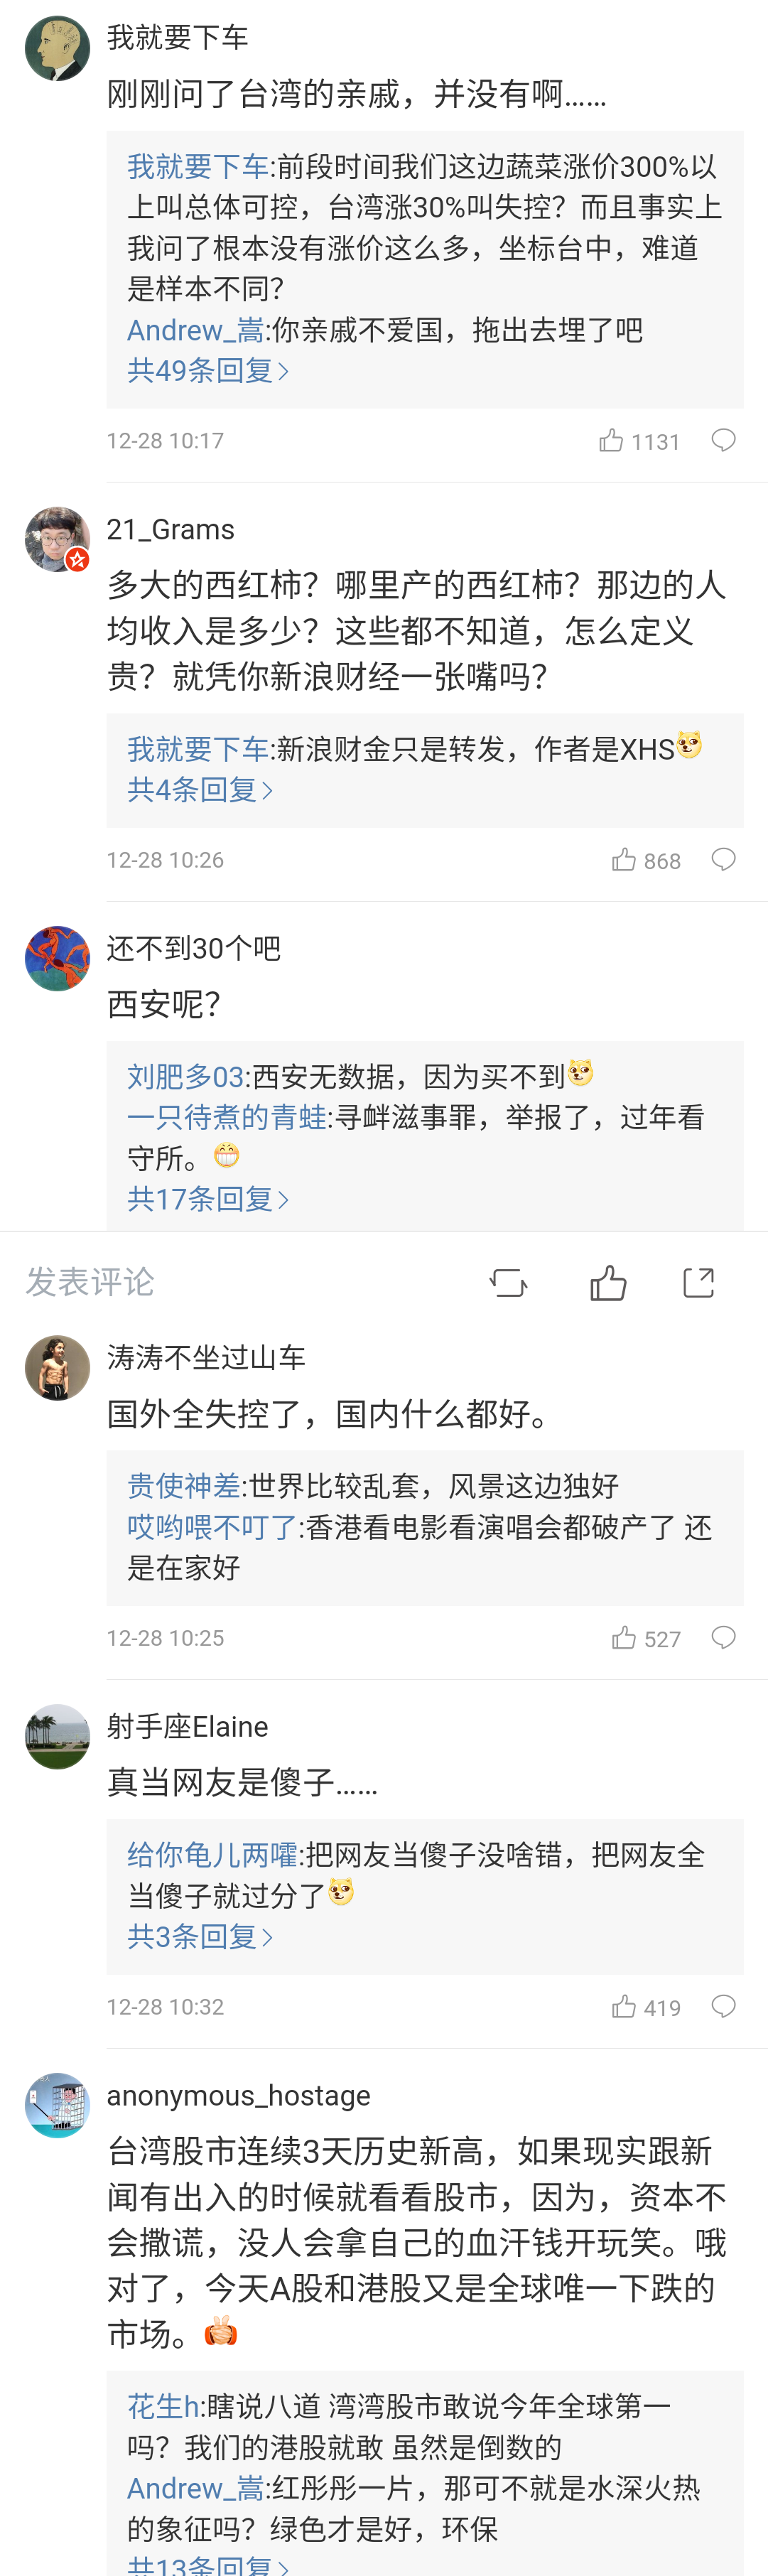Viewport: 768px width, 2576px height.
Task: Tap the like icon in bottom bar
Action: (x=608, y=1282)
